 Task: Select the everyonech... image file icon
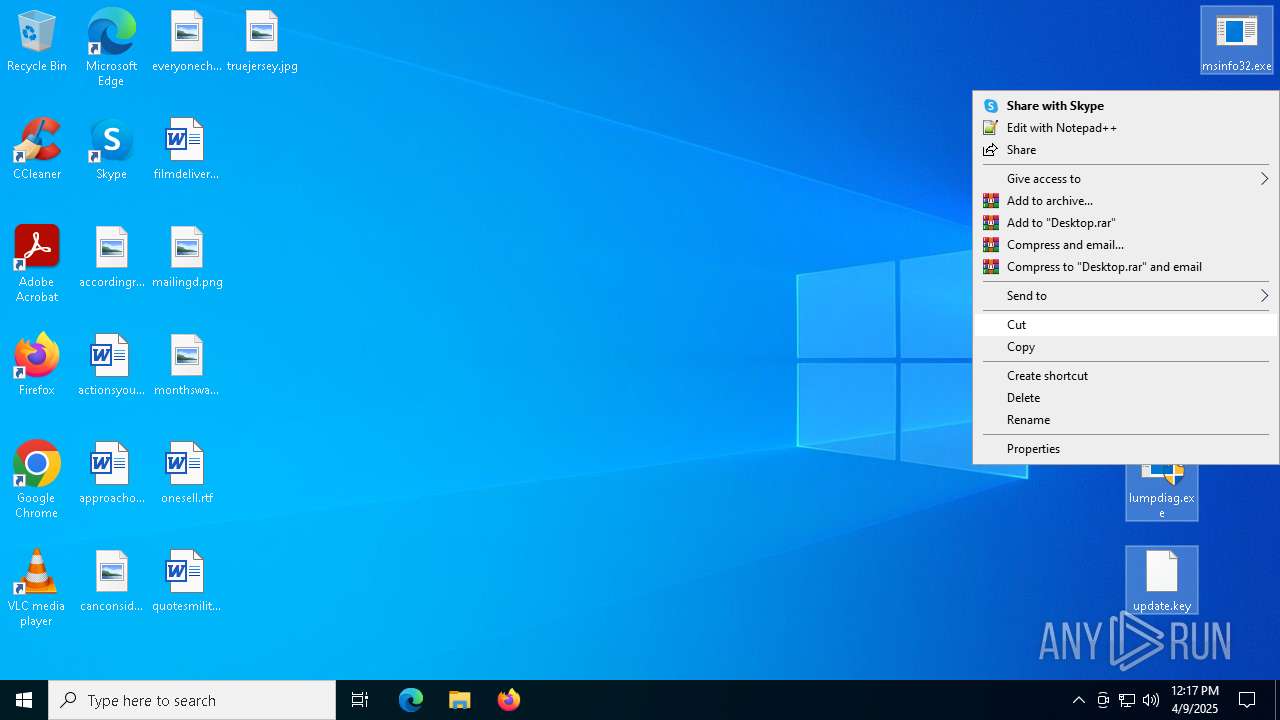(x=187, y=42)
